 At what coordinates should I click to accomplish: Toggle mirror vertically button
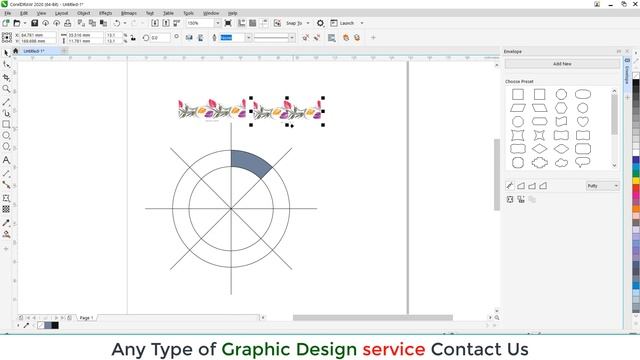(x=200, y=38)
